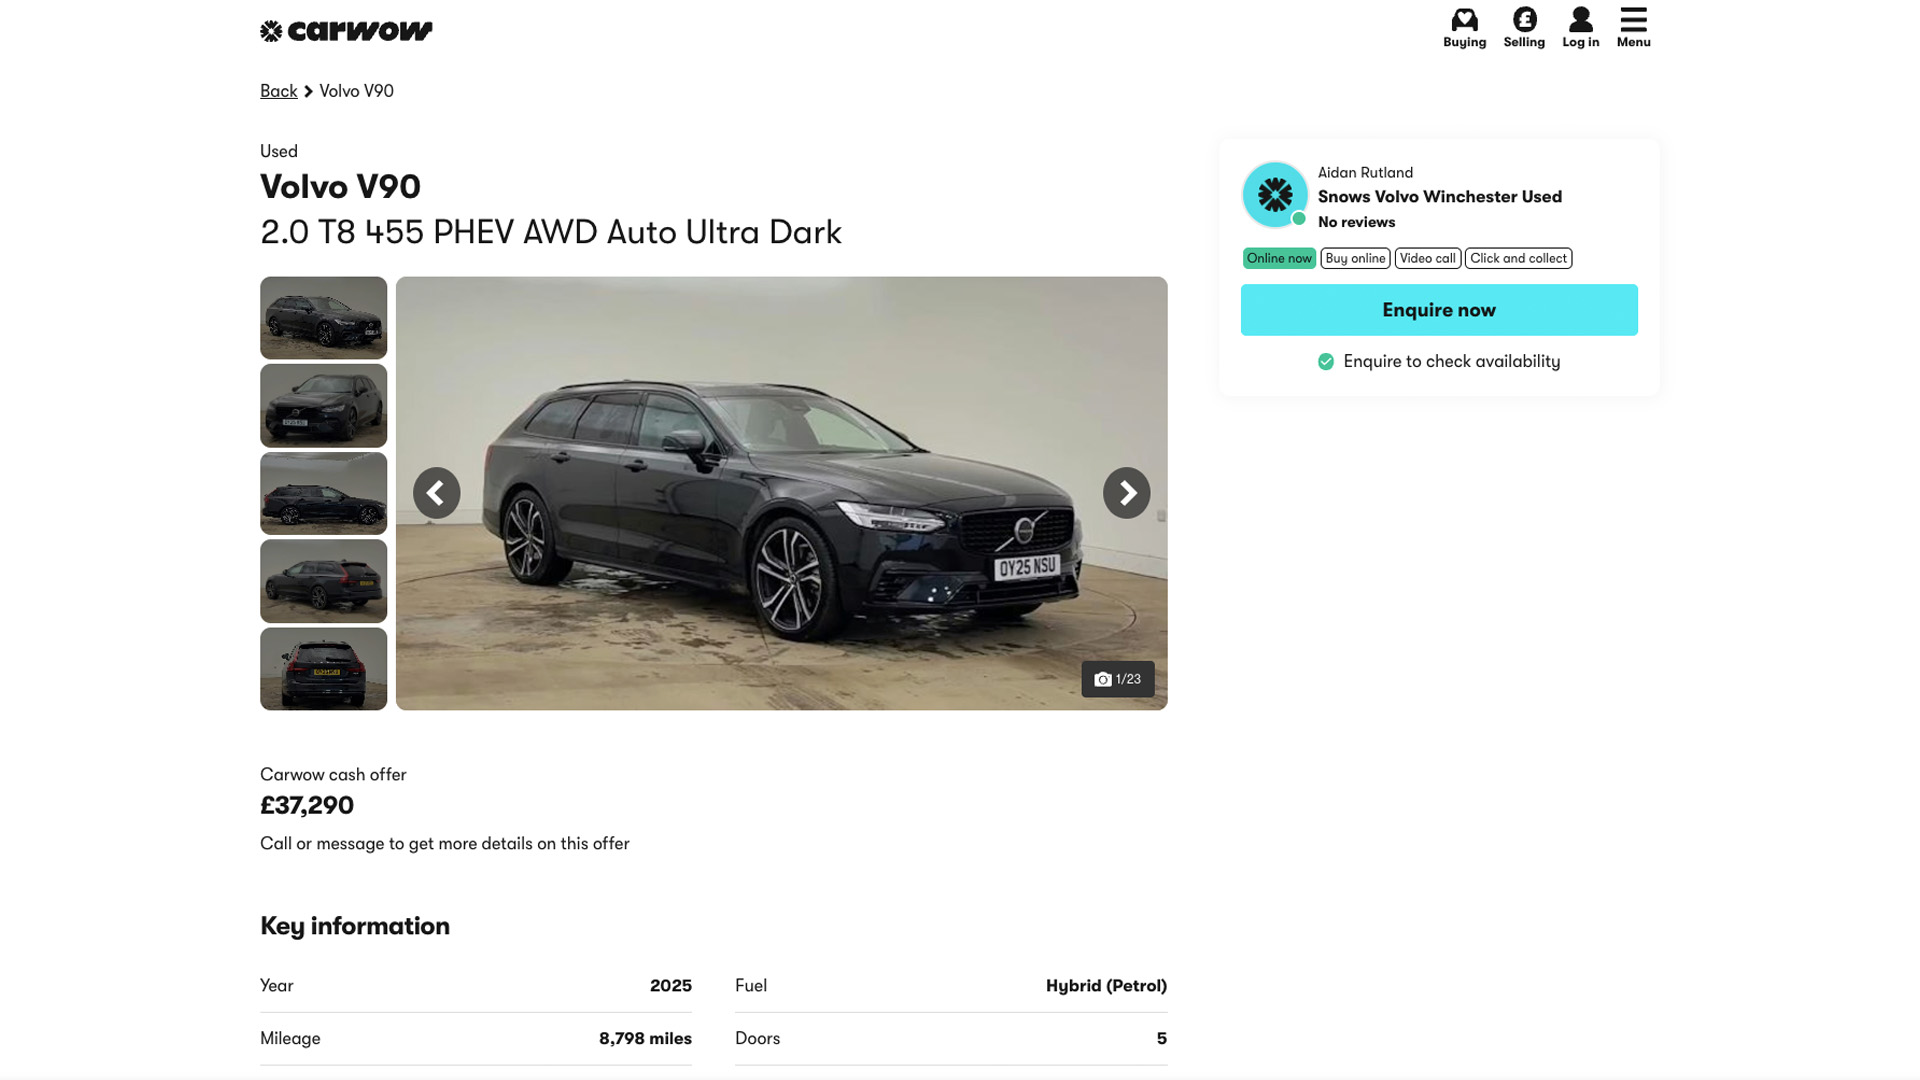Click the dealer avatar for Snows Volvo
Viewport: 1920px width, 1080px height.
click(x=1274, y=195)
